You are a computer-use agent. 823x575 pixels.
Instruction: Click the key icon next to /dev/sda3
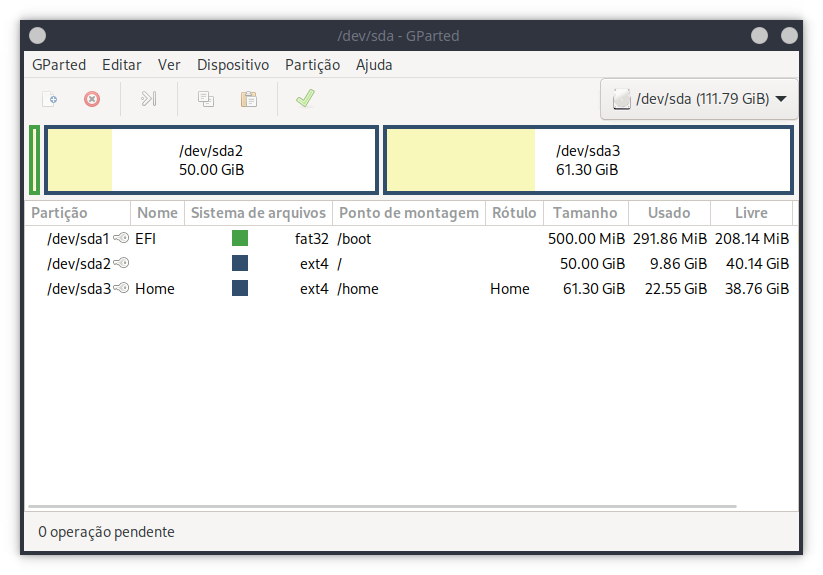coord(123,288)
